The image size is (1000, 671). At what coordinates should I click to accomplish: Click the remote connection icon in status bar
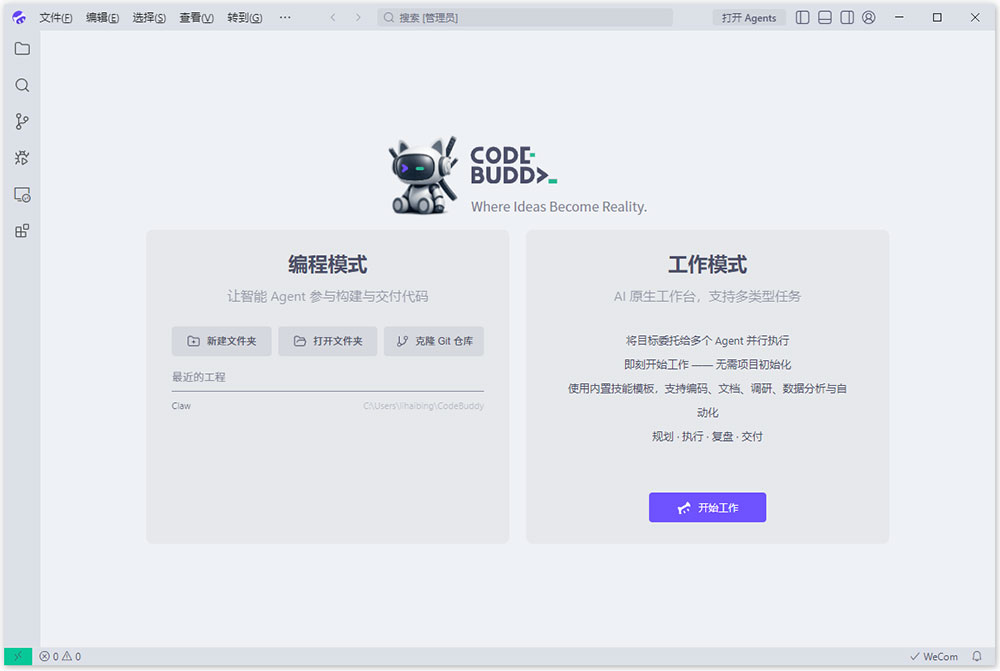pyautogui.click(x=19, y=656)
